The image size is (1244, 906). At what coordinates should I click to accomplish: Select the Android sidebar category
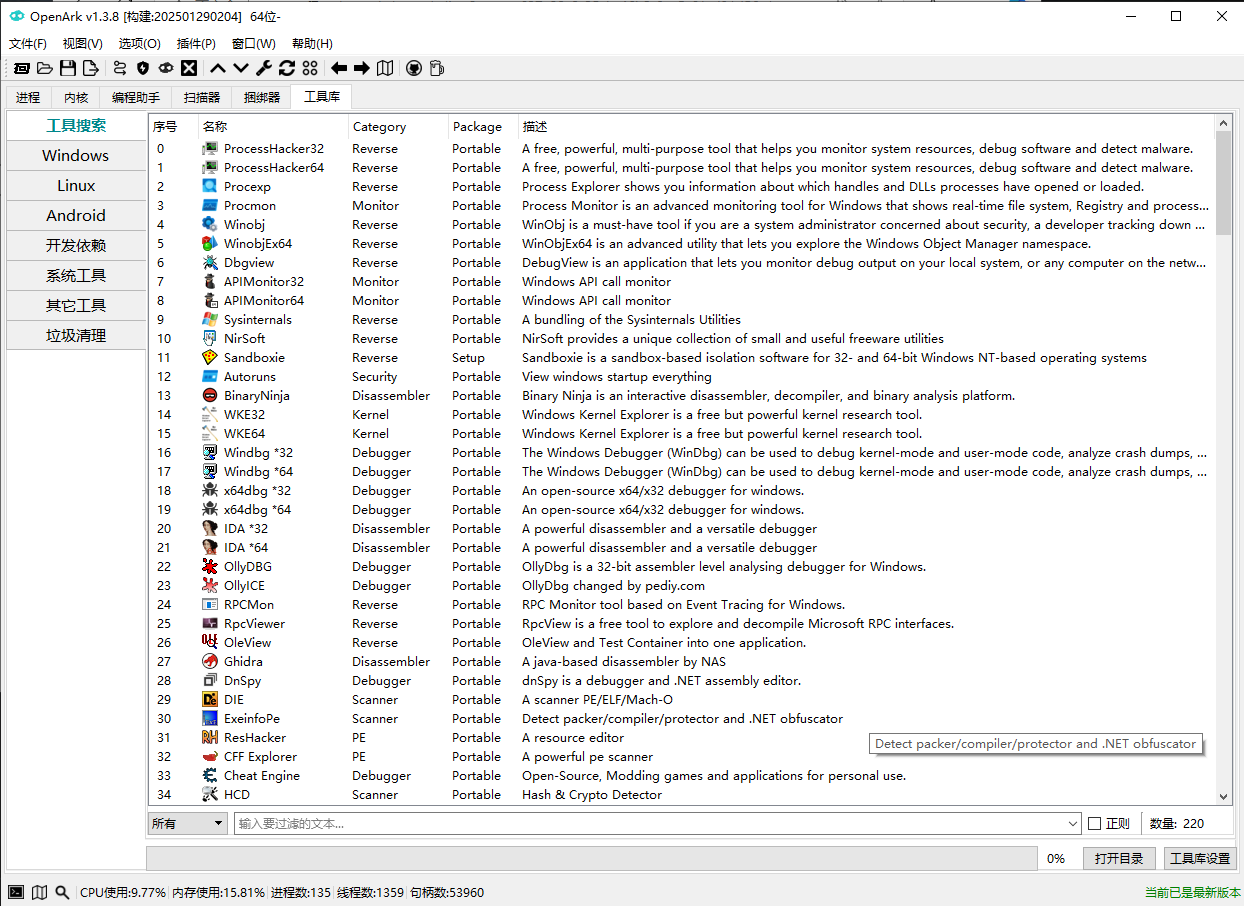point(76,215)
